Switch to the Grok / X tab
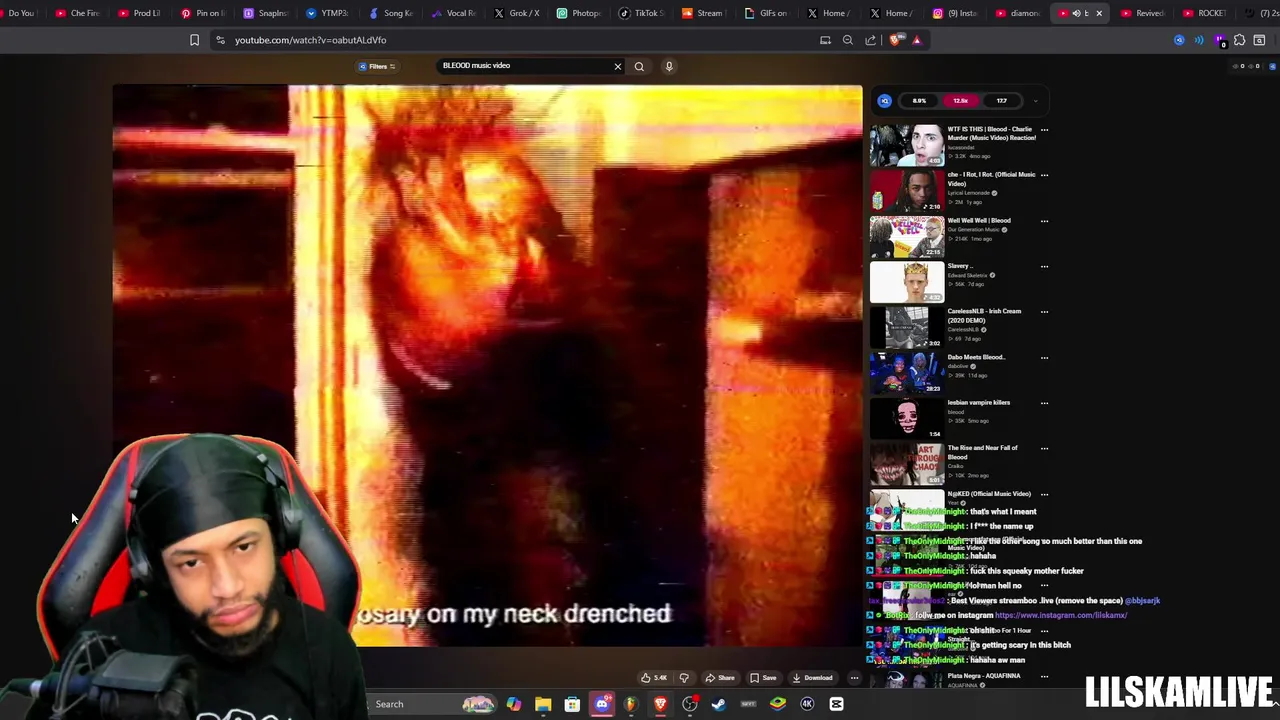The image size is (1280, 720). click(517, 13)
